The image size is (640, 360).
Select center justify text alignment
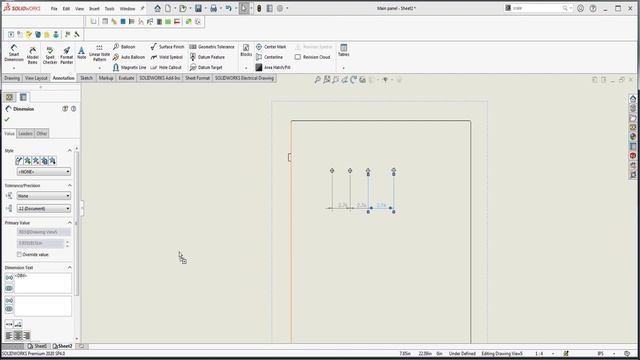pos(18,336)
